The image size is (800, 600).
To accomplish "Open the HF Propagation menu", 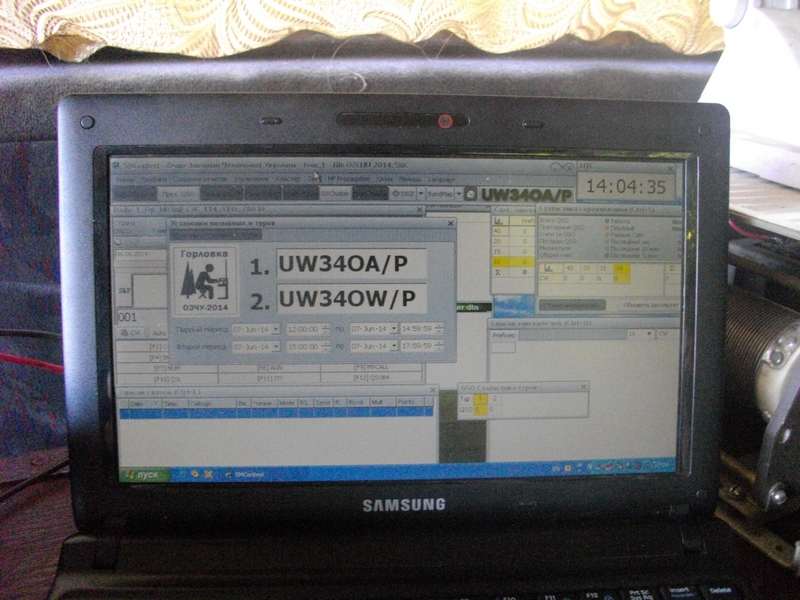I will click(x=349, y=179).
